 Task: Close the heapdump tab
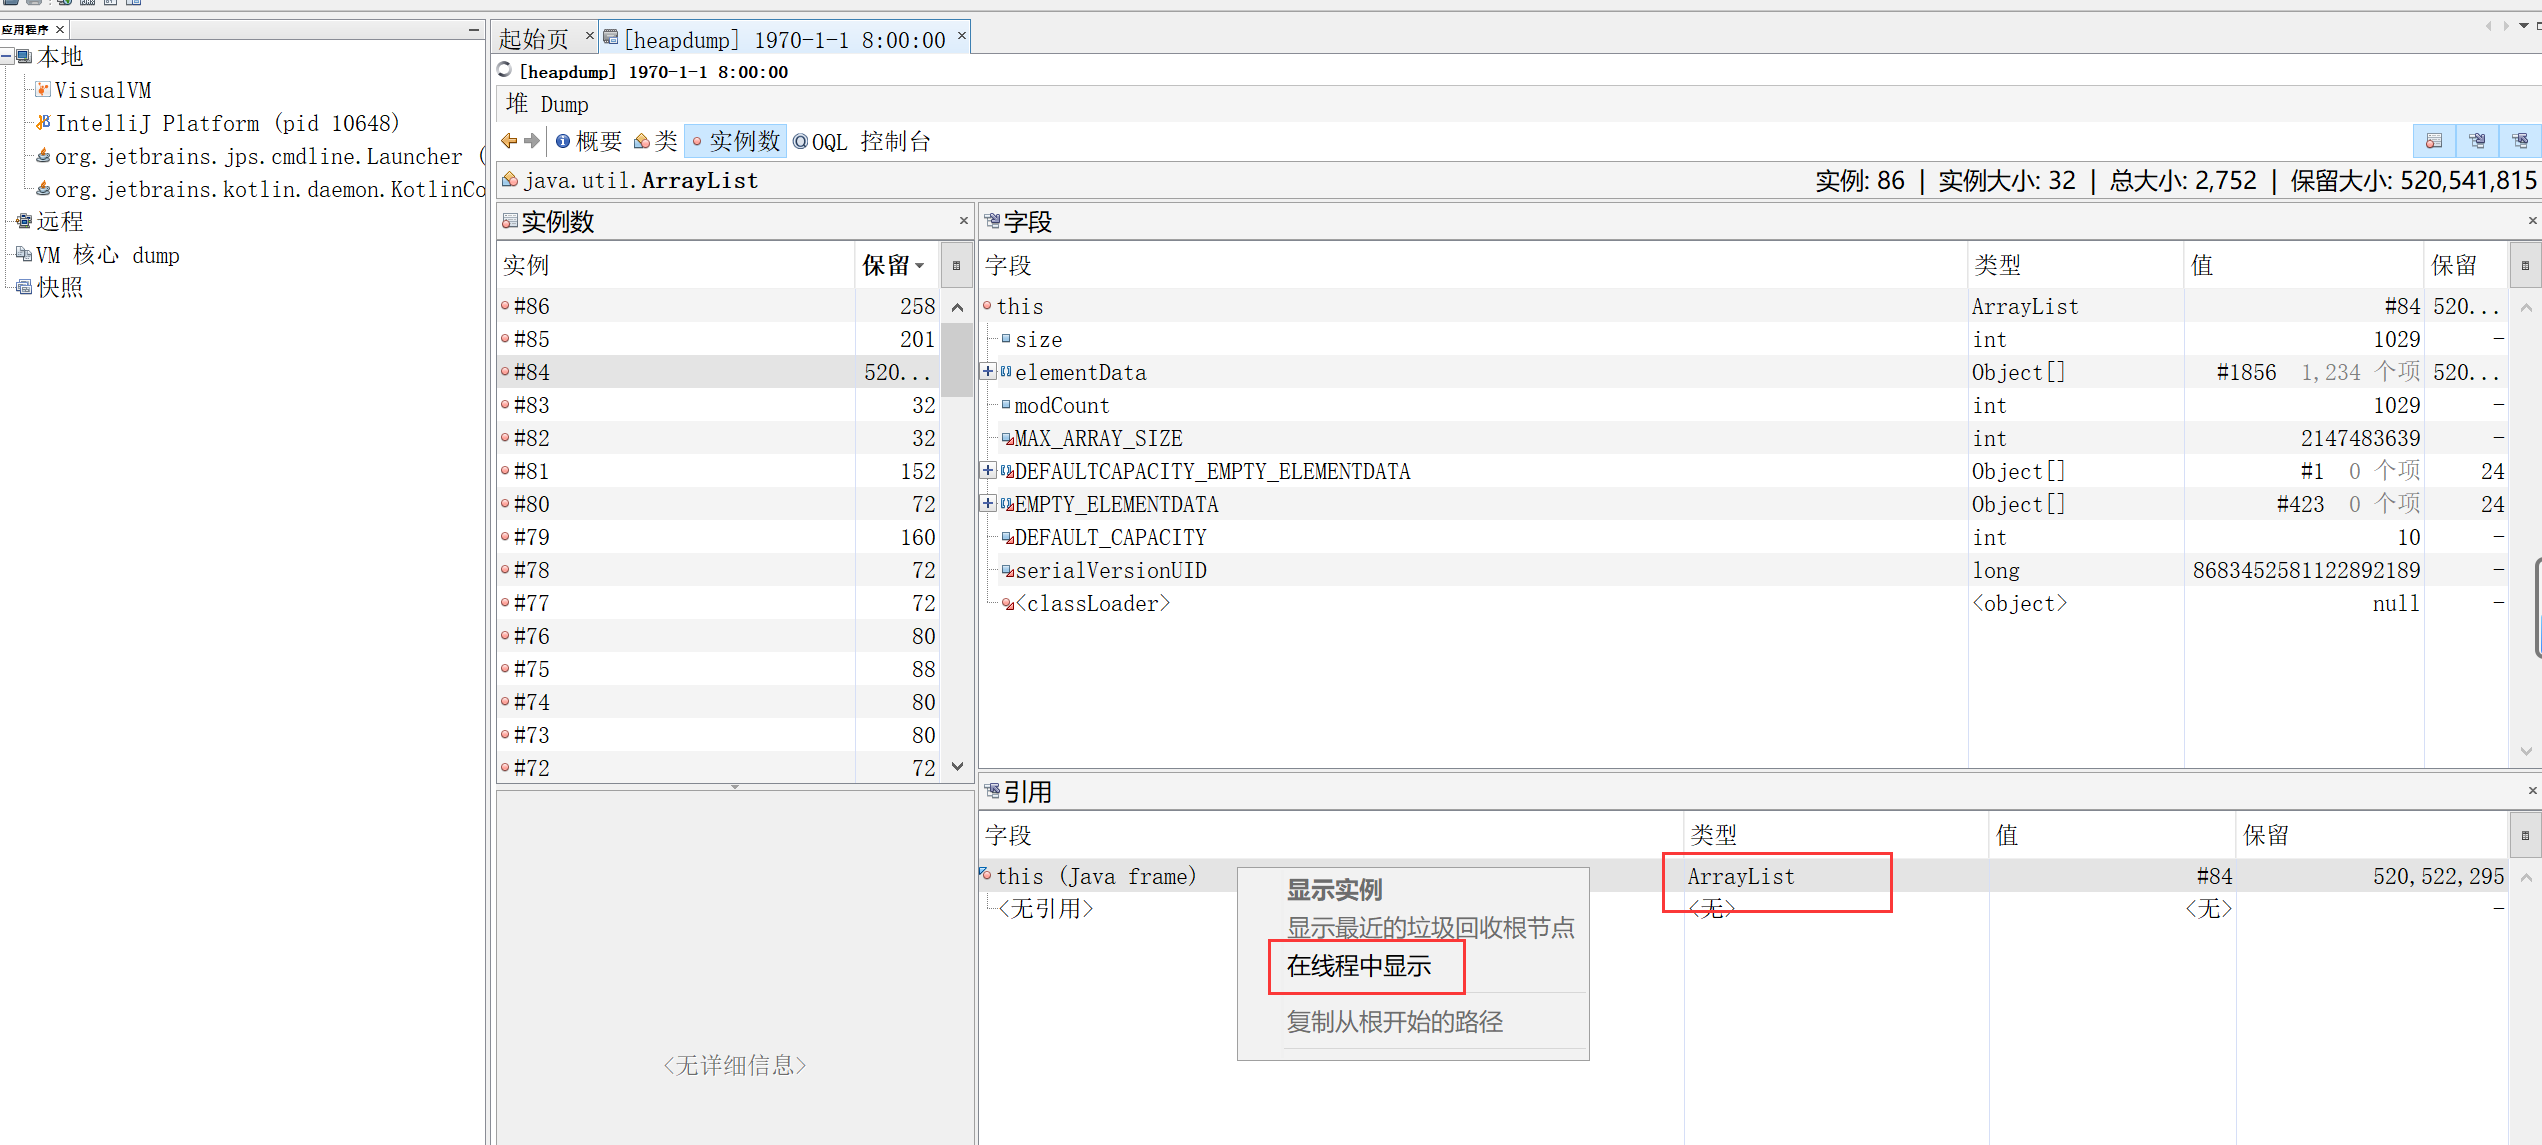click(962, 35)
